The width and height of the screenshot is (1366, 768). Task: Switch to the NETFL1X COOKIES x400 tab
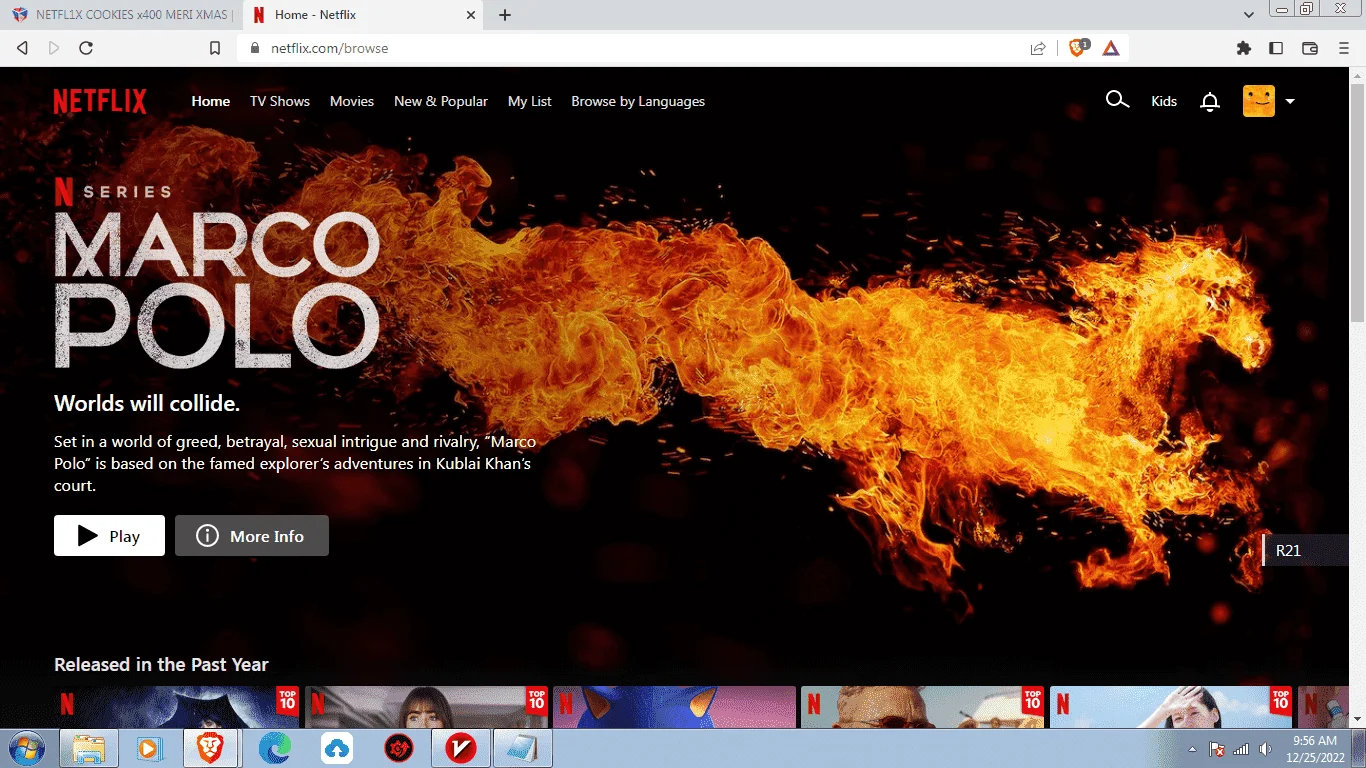click(x=122, y=15)
